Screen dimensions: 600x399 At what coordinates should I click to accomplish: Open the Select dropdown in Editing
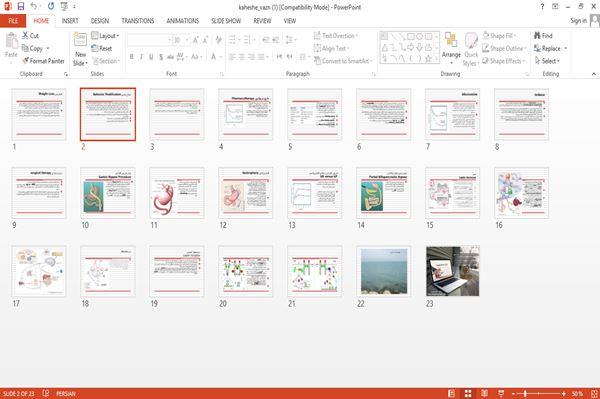pyautogui.click(x=547, y=61)
